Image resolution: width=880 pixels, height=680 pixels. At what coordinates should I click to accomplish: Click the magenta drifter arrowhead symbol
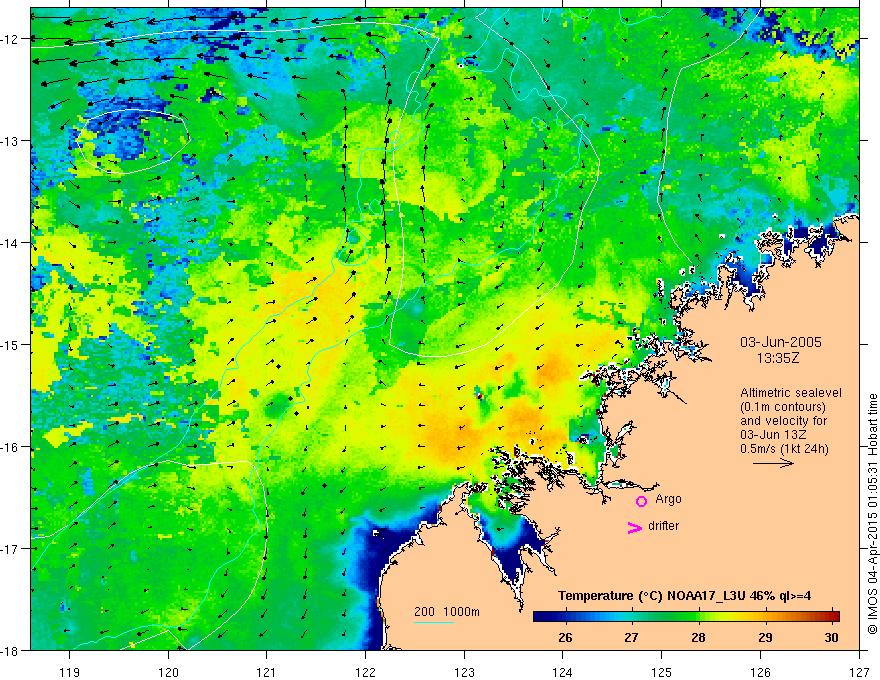pyautogui.click(x=635, y=528)
